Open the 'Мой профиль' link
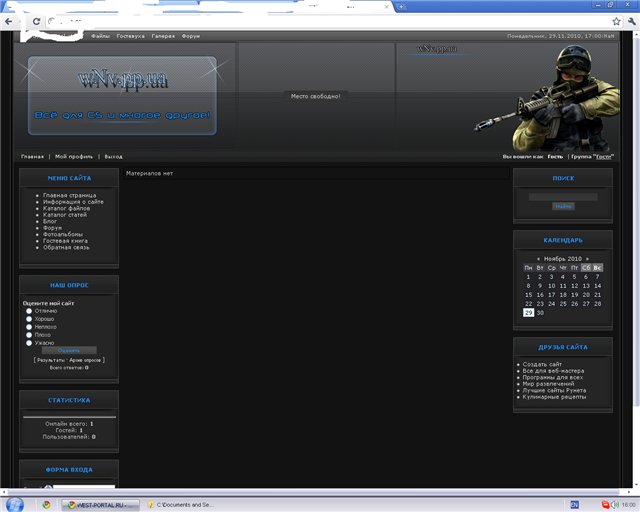The image size is (640, 512). pyautogui.click(x=74, y=157)
